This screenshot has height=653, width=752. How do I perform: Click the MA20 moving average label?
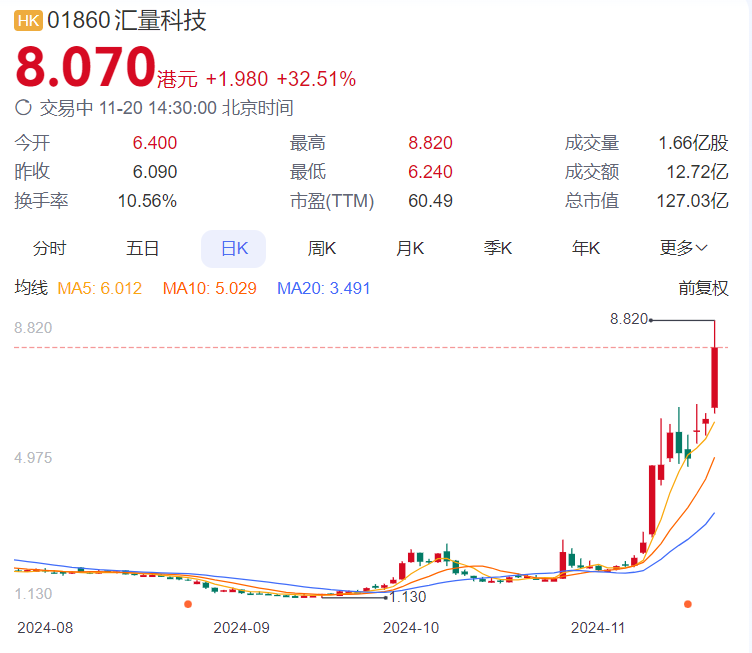[x=323, y=288]
